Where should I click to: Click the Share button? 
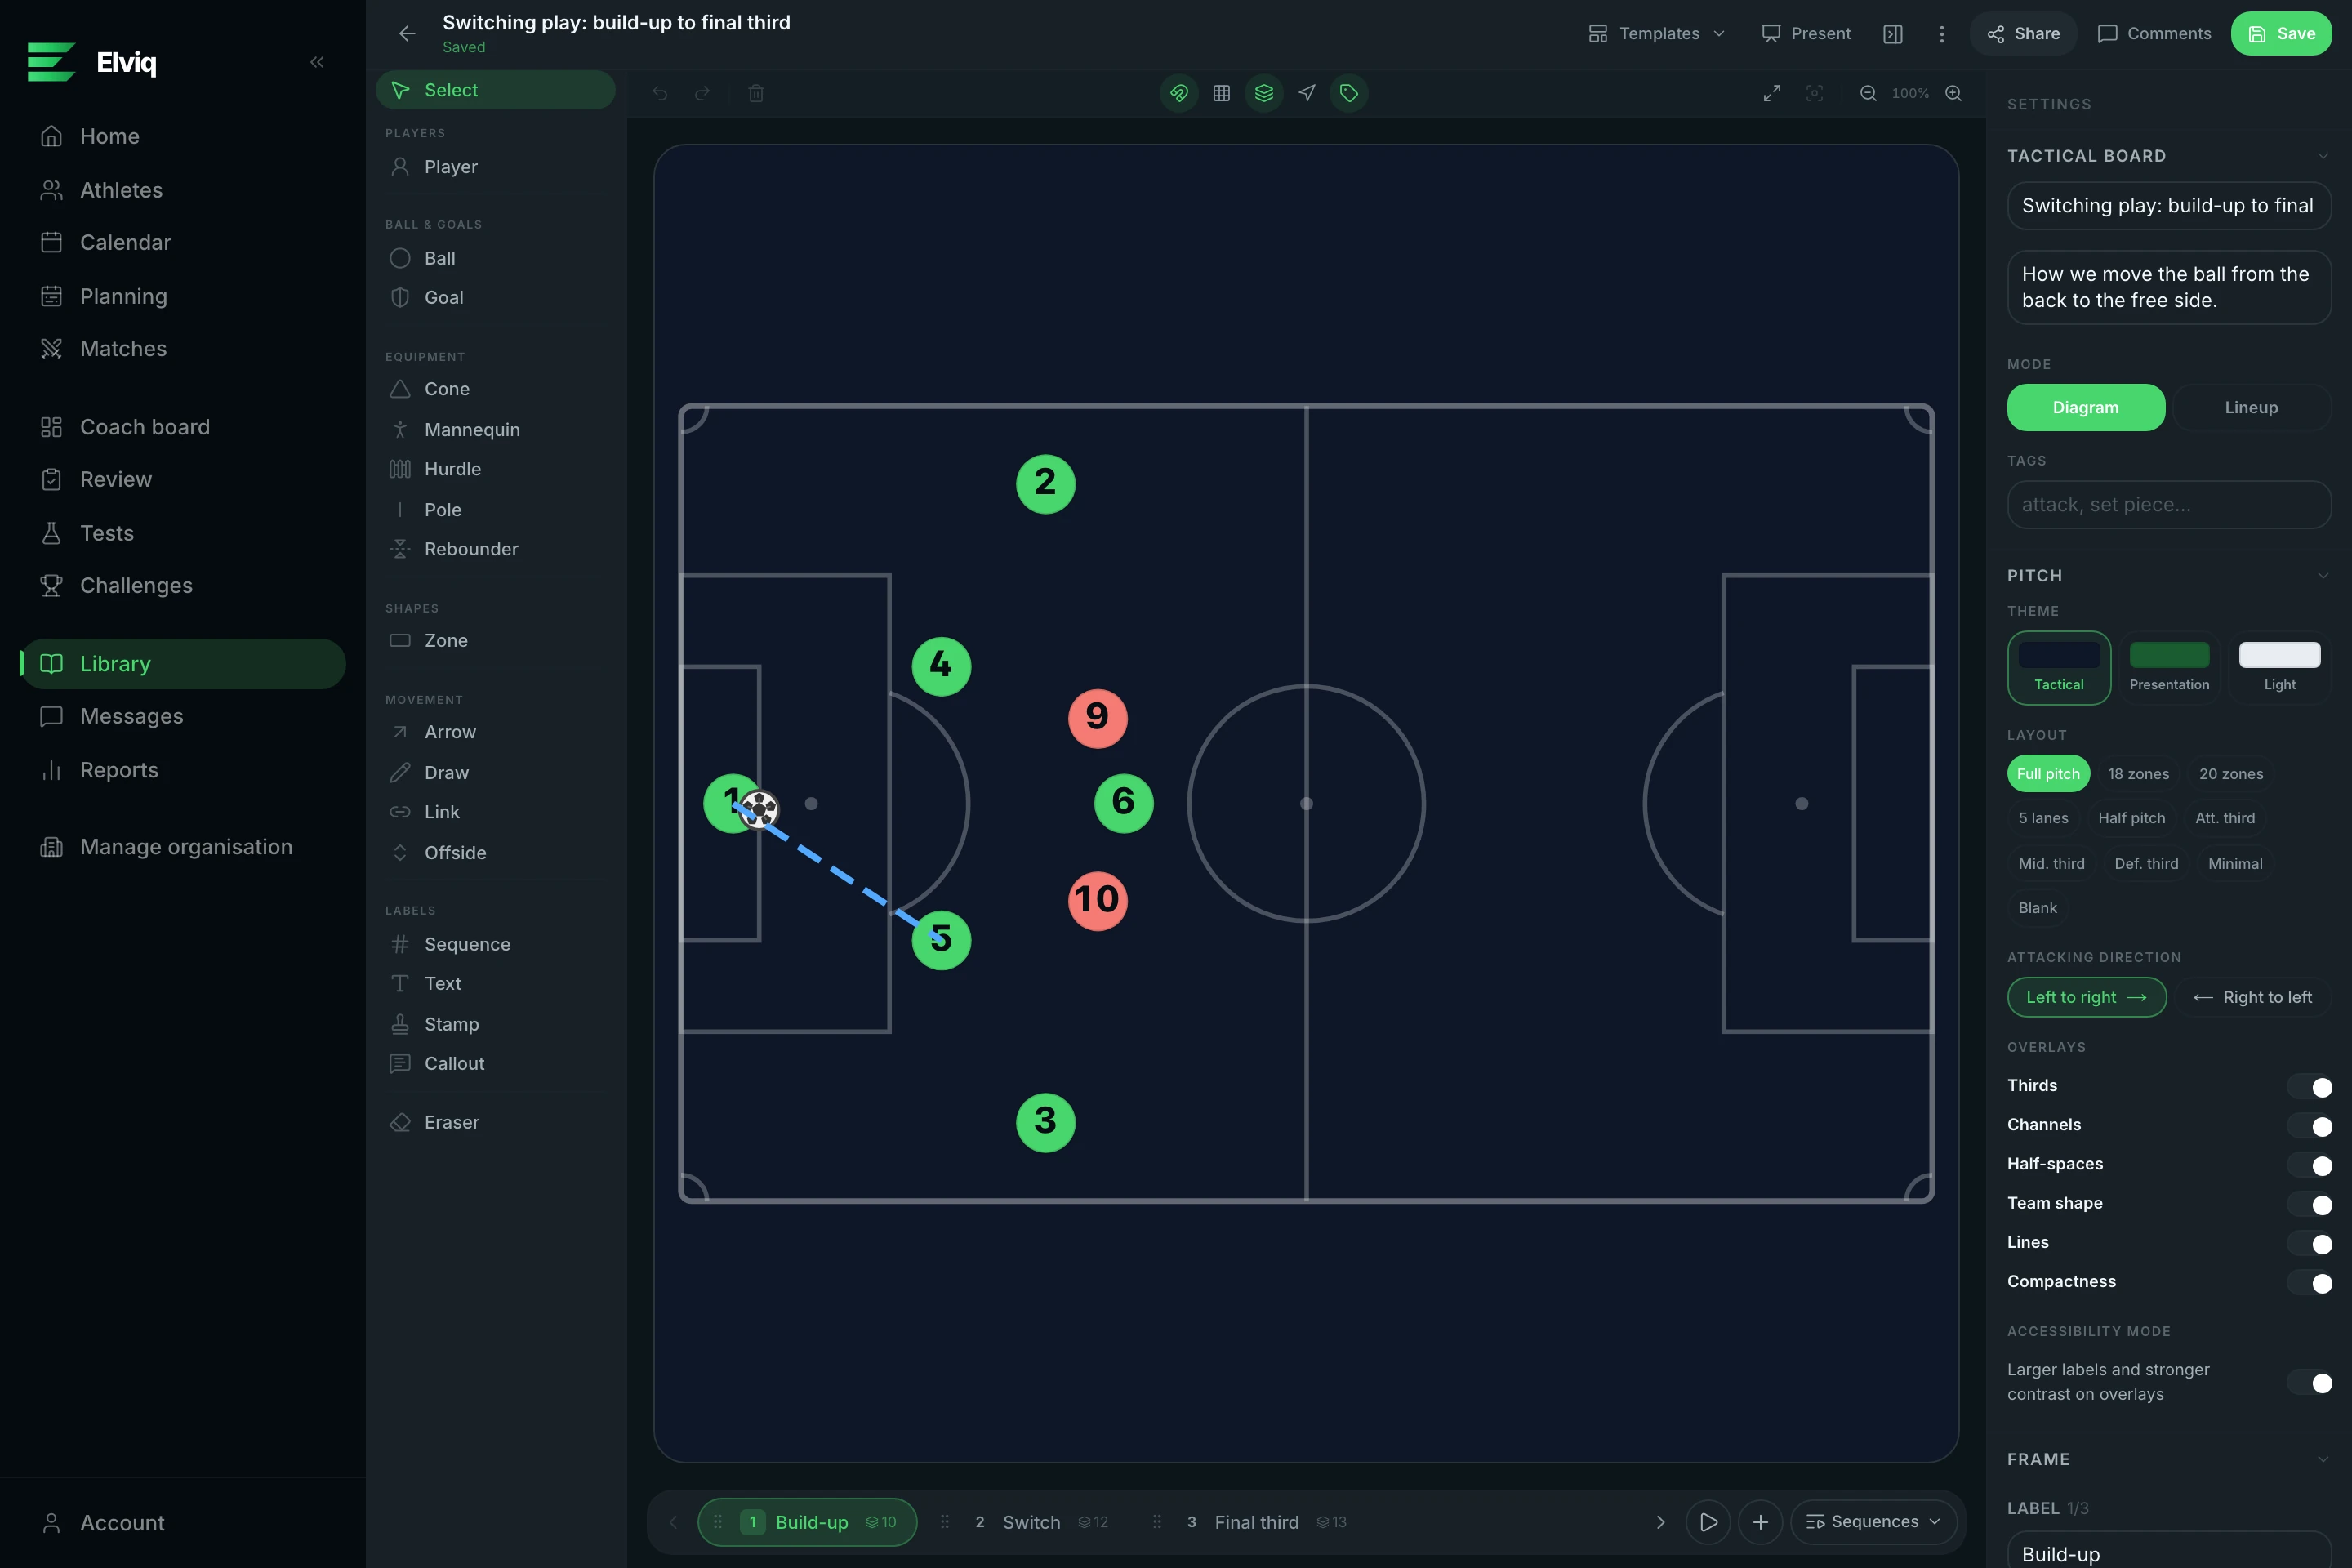click(2023, 34)
